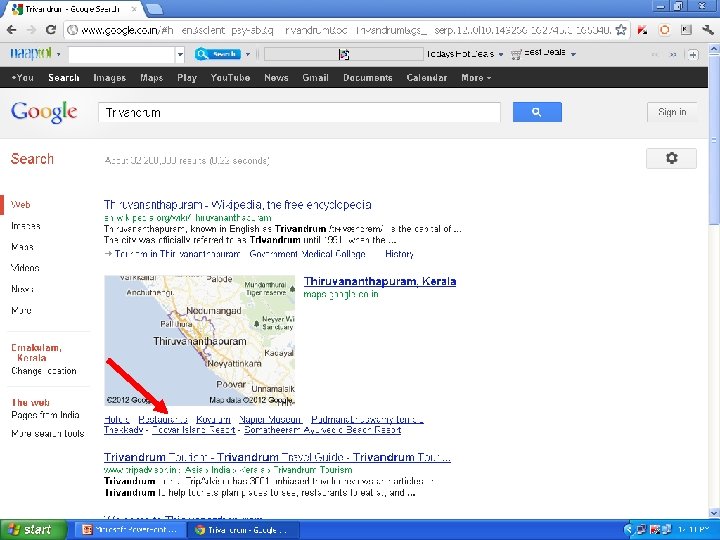
Task: Click the Thiruvananthapuram map thumbnail
Action: [x=199, y=340]
